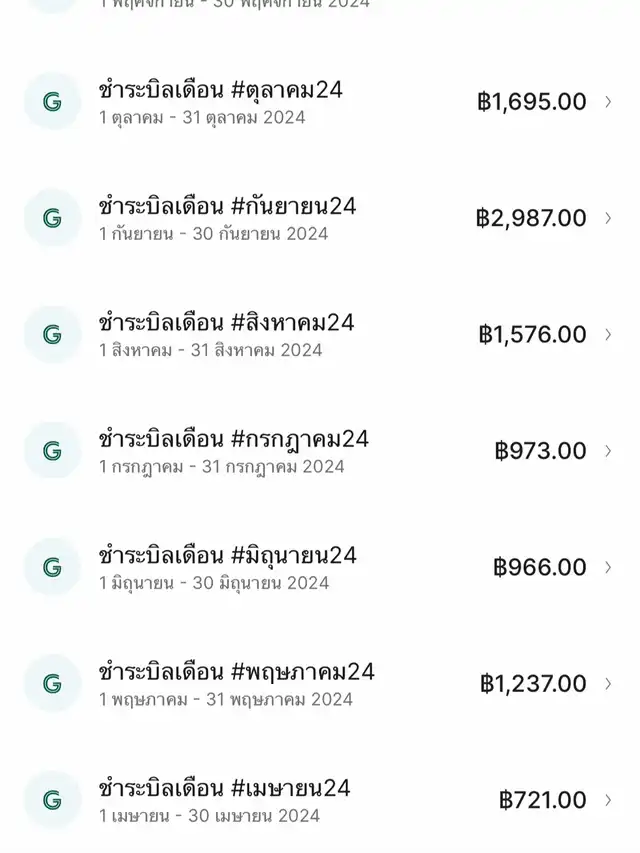Tap the G icon beside พฤษภาคม24 bill

pos(52,683)
